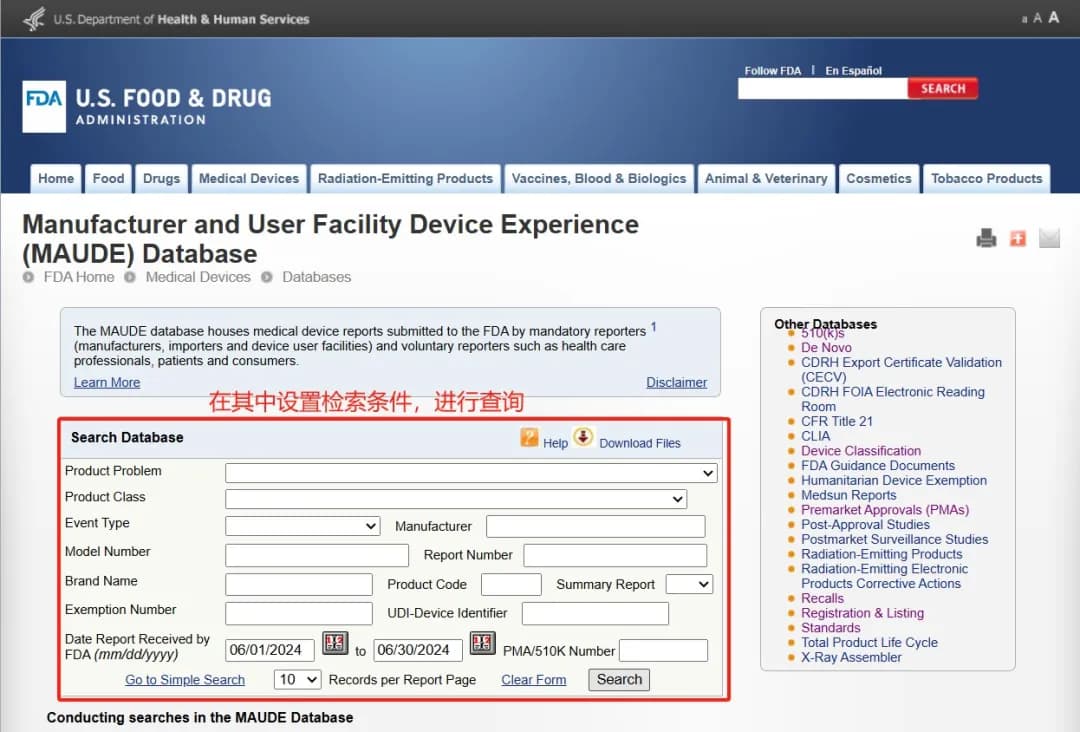Screen dimensions: 1080x732
Task: Select the smallest text size a
Action: [x=1024, y=20]
